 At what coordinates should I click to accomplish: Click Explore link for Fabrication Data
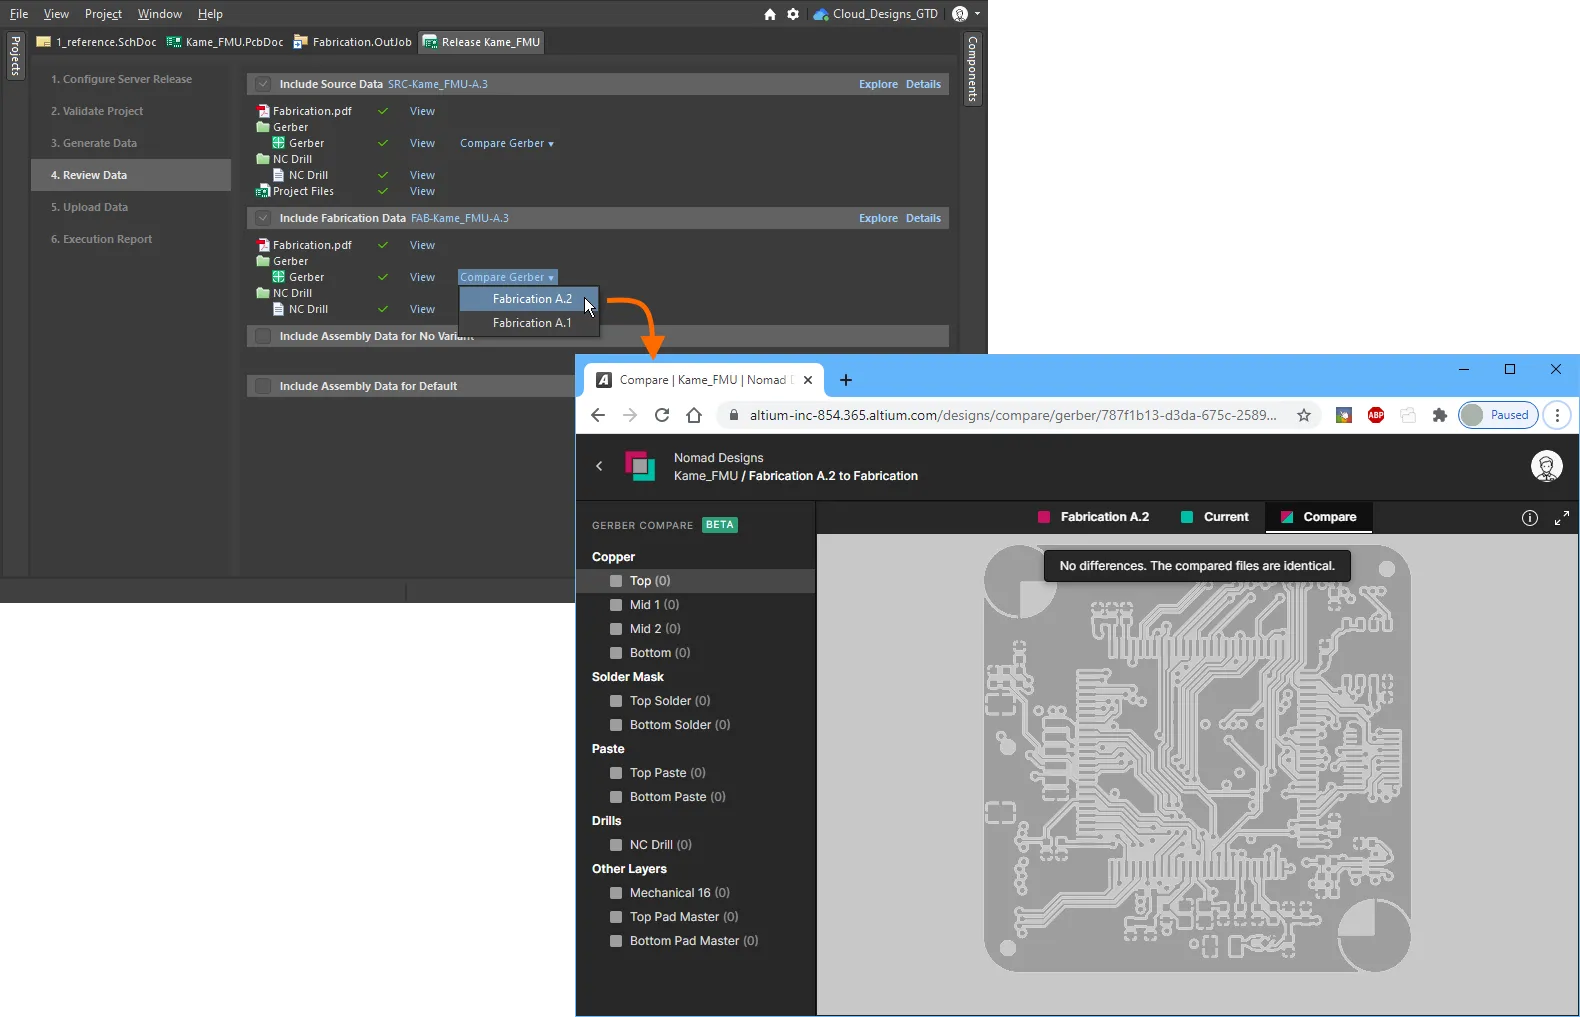click(878, 218)
